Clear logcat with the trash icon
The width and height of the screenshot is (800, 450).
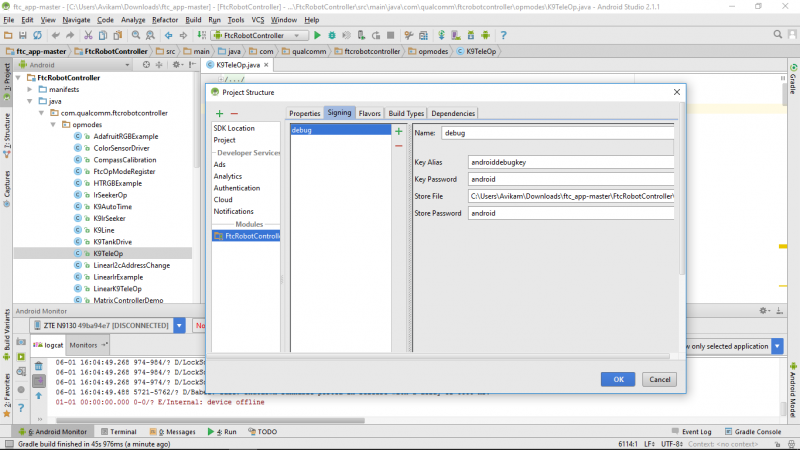pyautogui.click(x=39, y=366)
